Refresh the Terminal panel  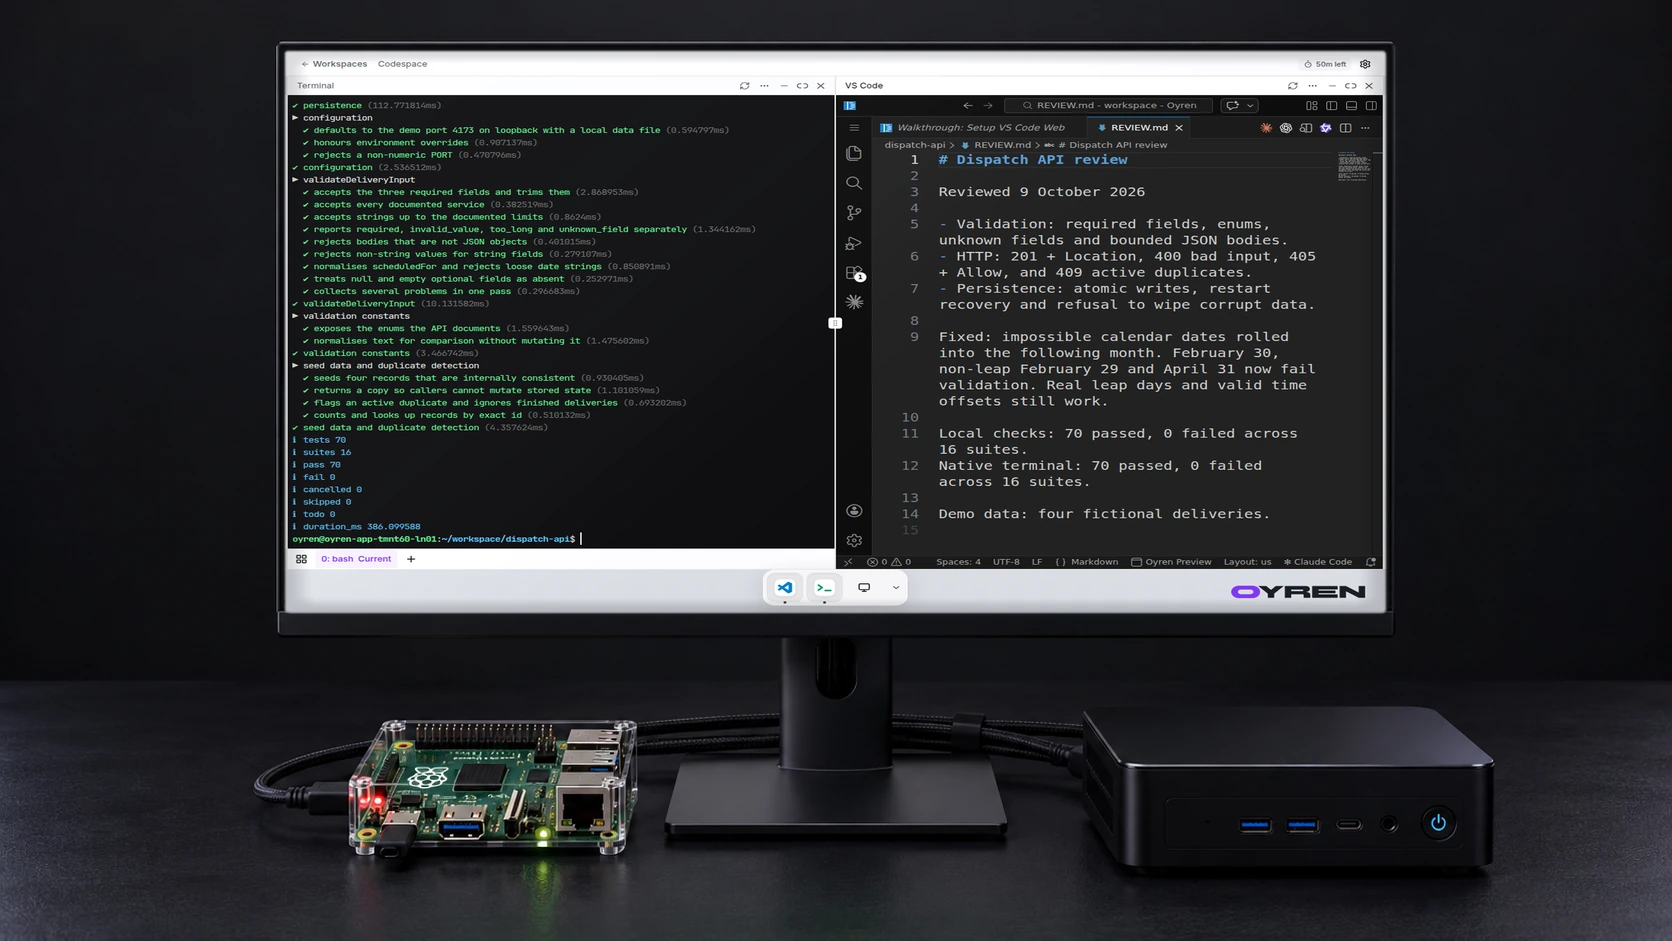[x=744, y=86]
